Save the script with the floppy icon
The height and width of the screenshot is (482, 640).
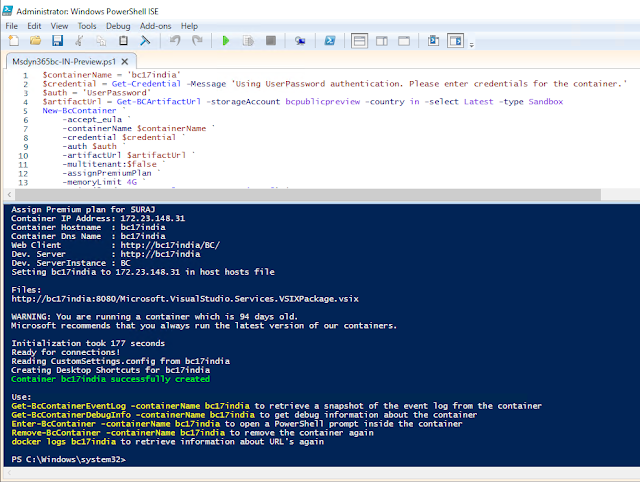[x=57, y=40]
